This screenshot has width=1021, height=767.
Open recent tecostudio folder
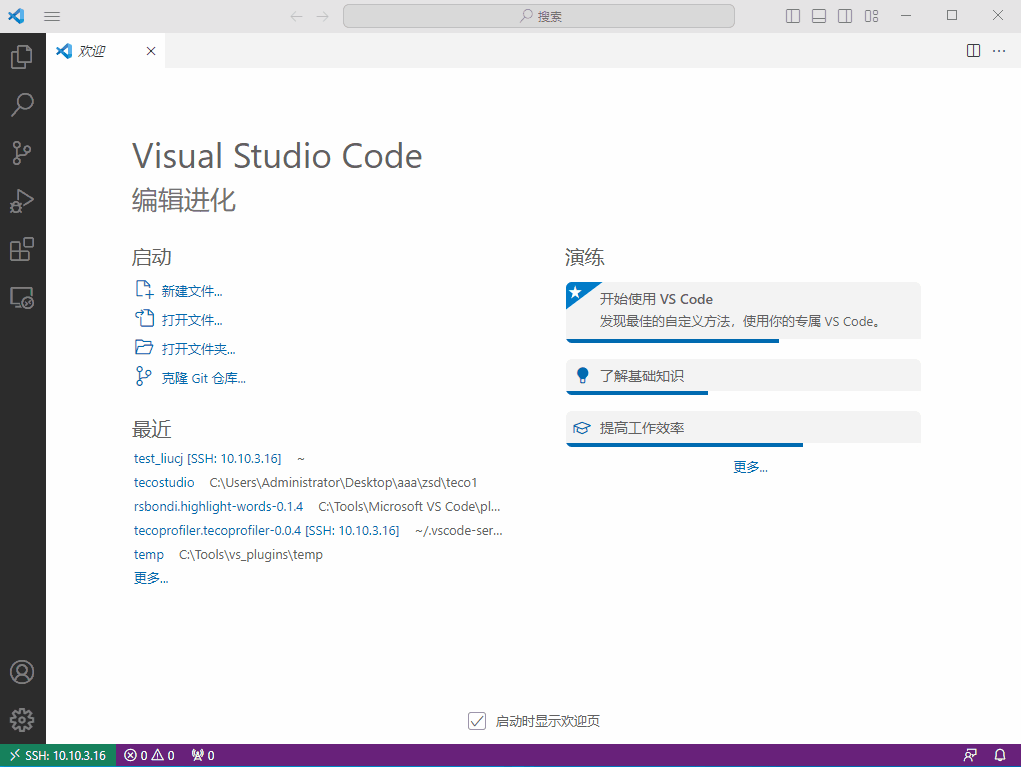[164, 482]
